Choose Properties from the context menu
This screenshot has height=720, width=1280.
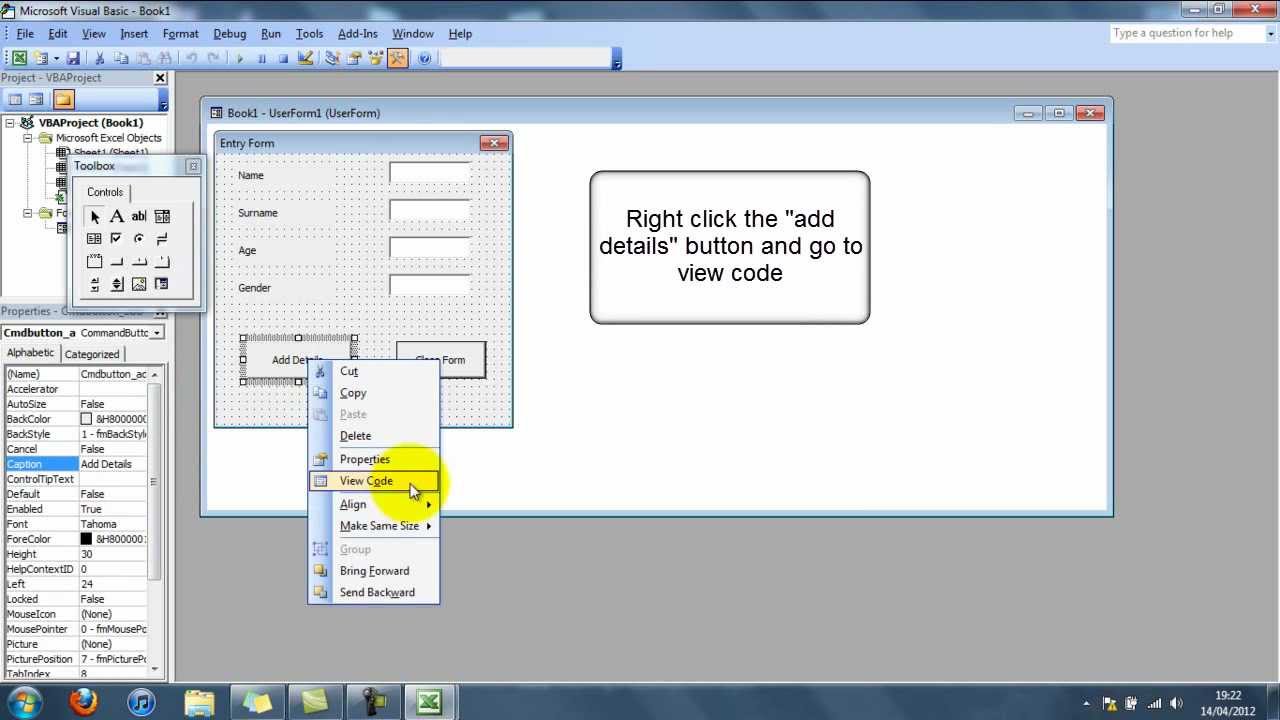click(374, 459)
